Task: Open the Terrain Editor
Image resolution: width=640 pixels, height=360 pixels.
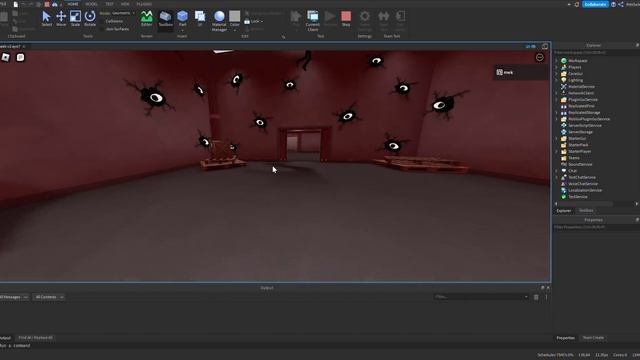Action: (x=147, y=18)
